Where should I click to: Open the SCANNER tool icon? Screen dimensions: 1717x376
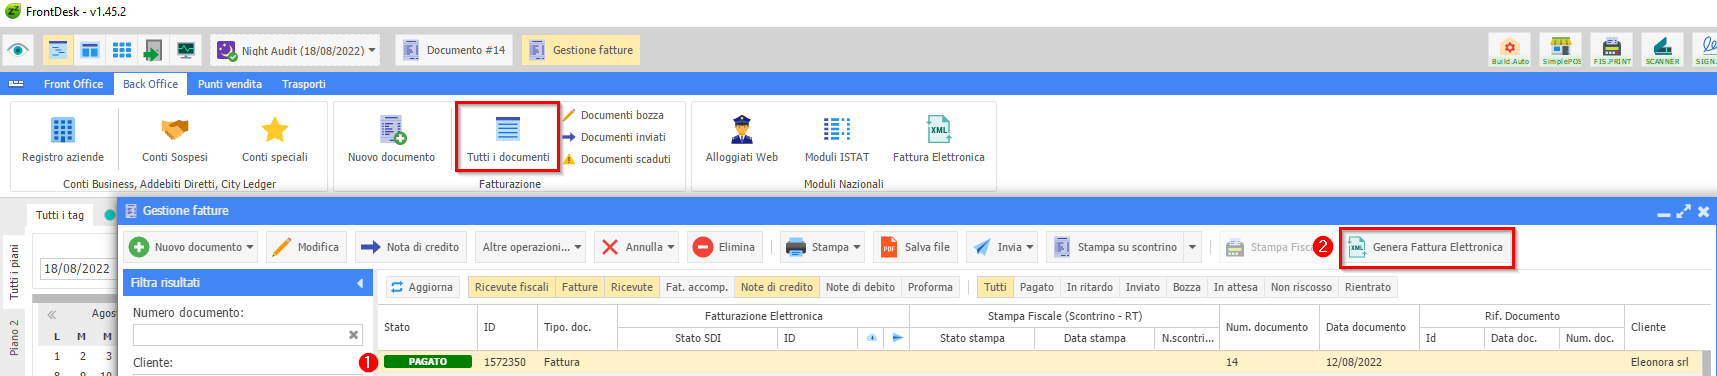[x=1662, y=50]
